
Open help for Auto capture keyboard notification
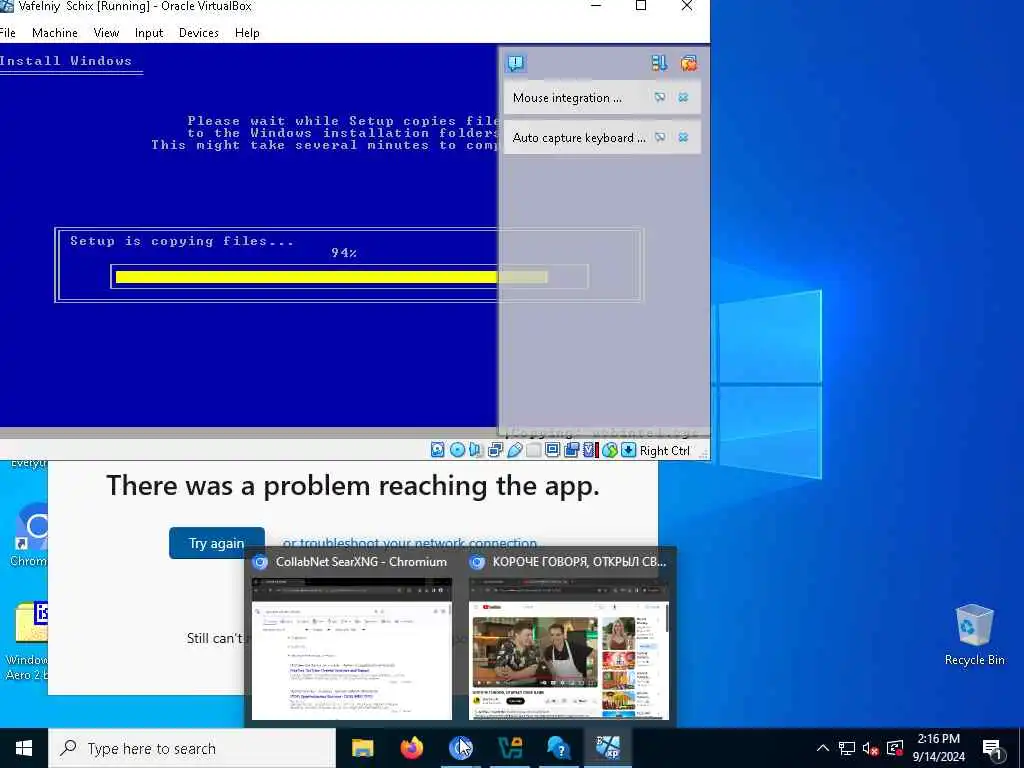pyautogui.click(x=660, y=137)
